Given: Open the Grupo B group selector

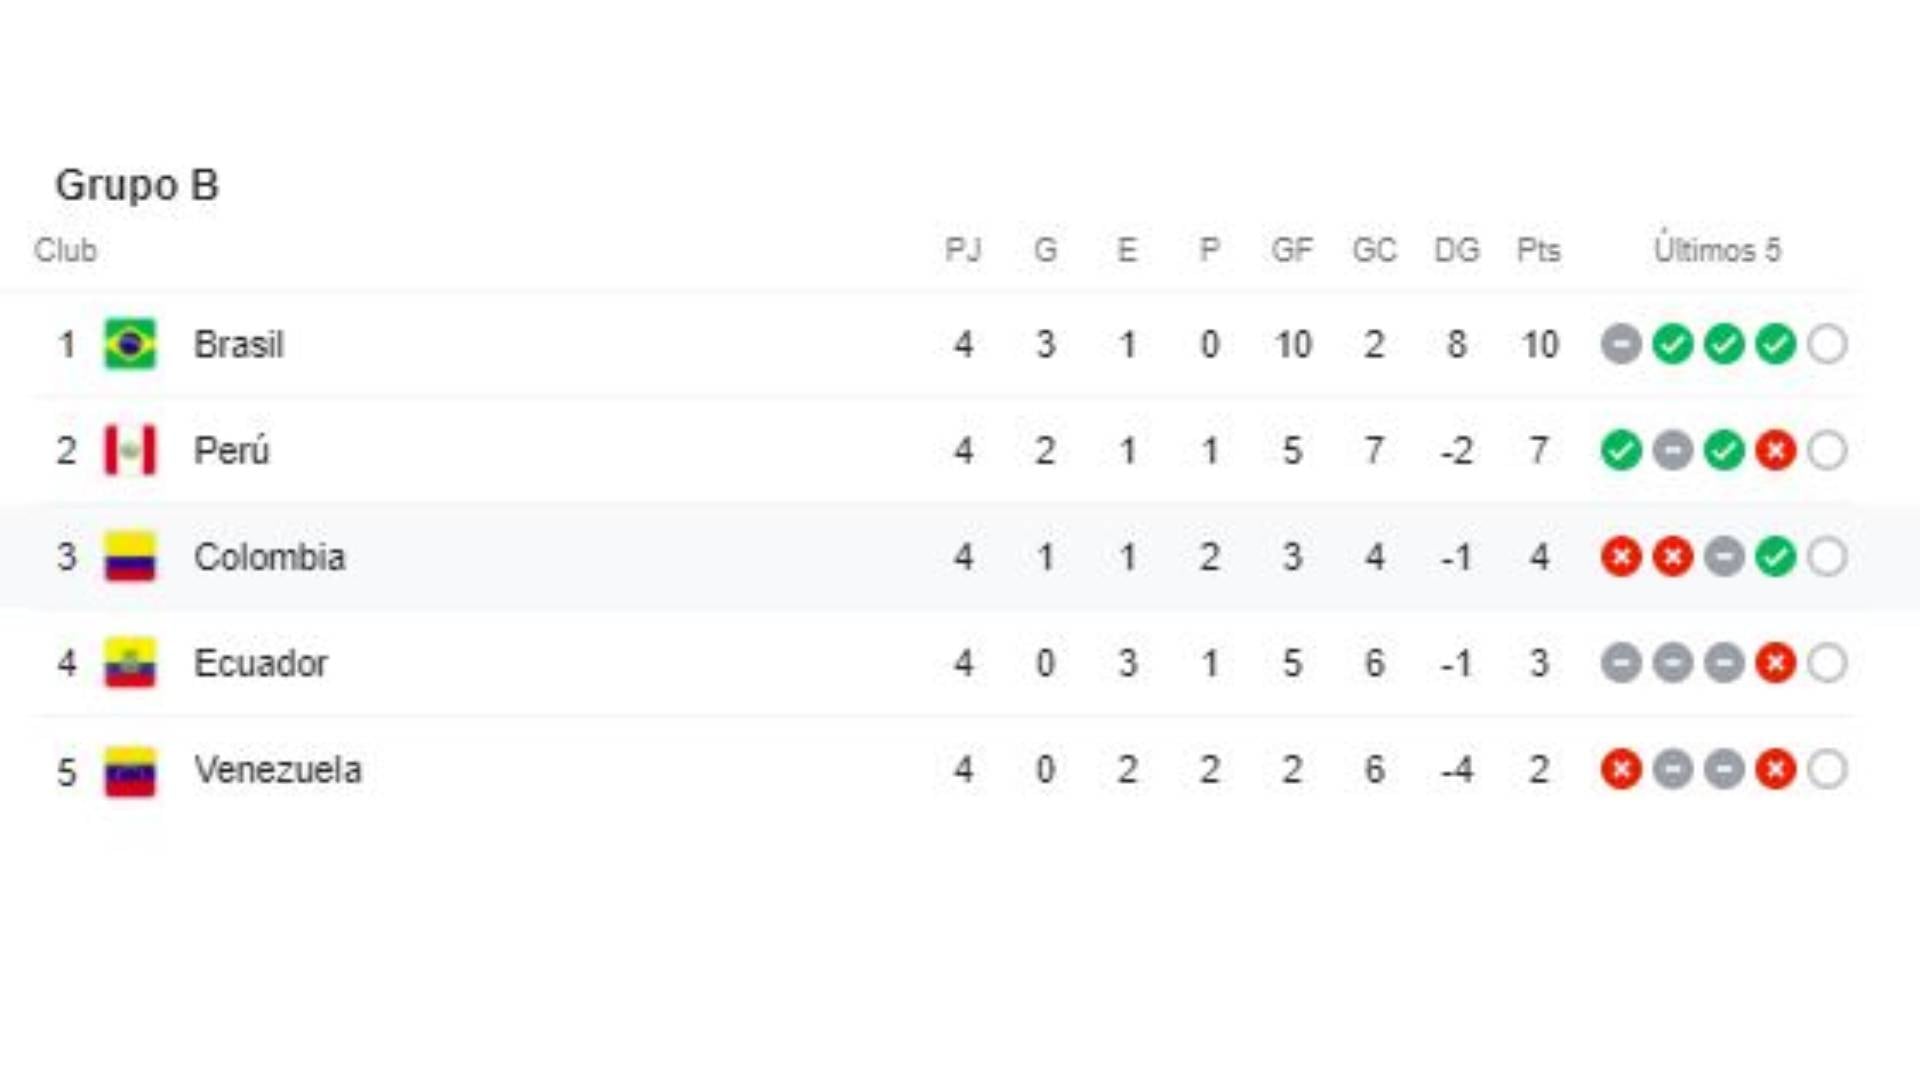Looking at the screenshot, I should (139, 184).
